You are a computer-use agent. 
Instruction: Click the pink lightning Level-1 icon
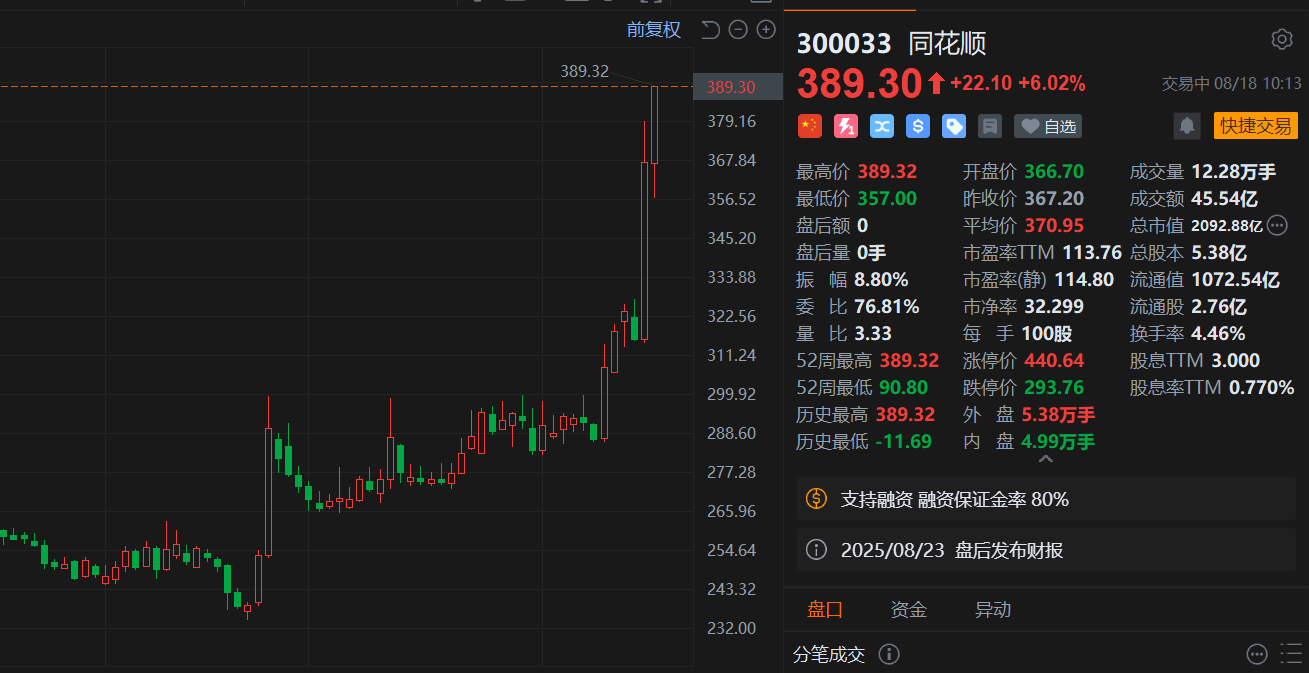845,126
